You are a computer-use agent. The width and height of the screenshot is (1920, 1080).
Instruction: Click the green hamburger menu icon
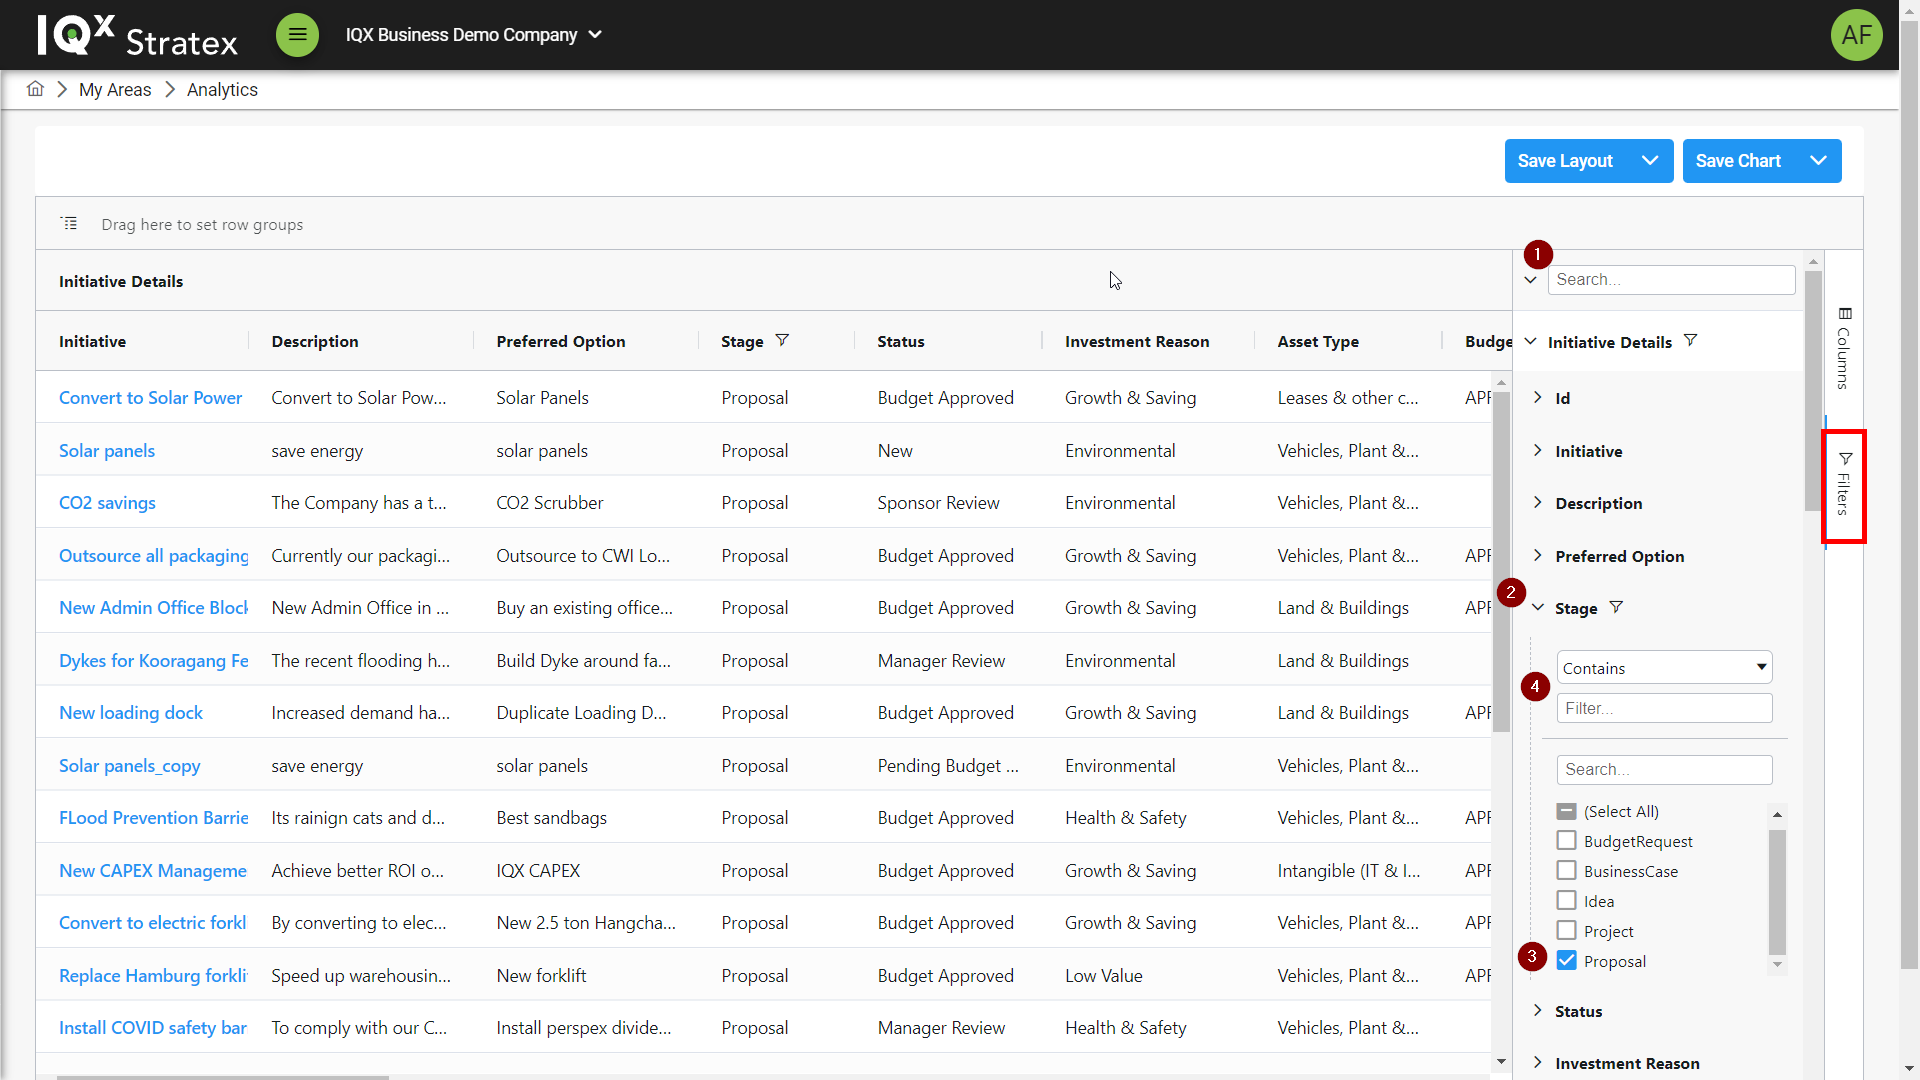pos(297,35)
